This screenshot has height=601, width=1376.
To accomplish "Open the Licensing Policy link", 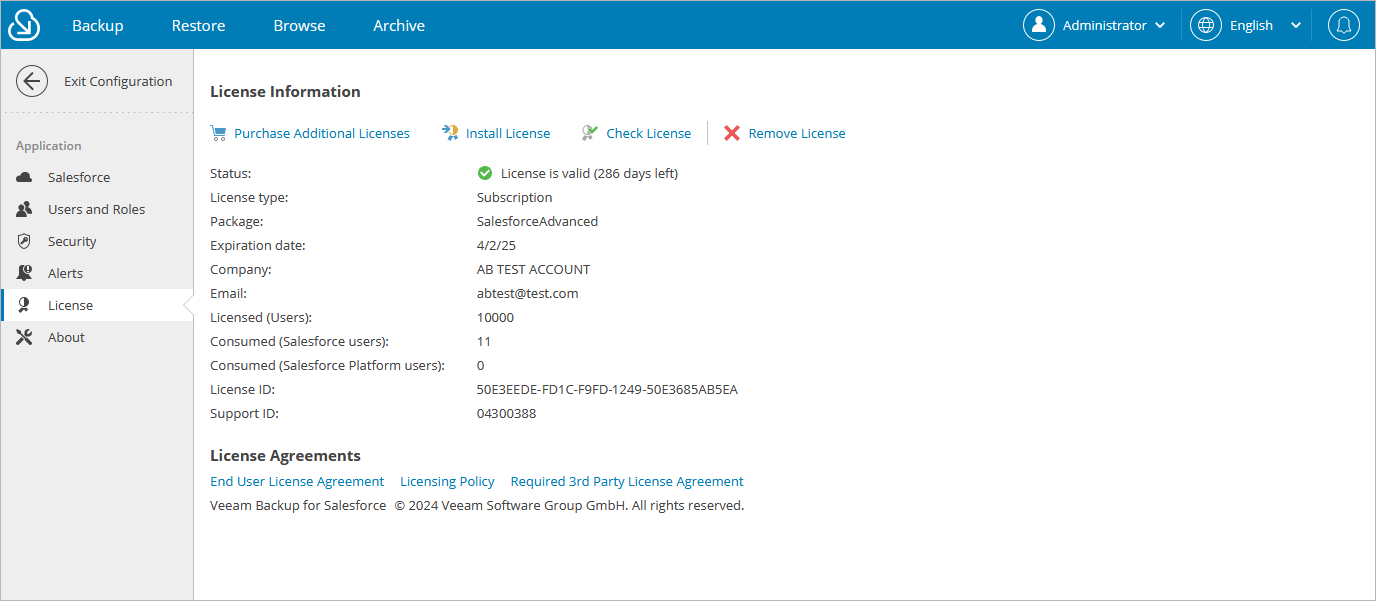I will (447, 481).
